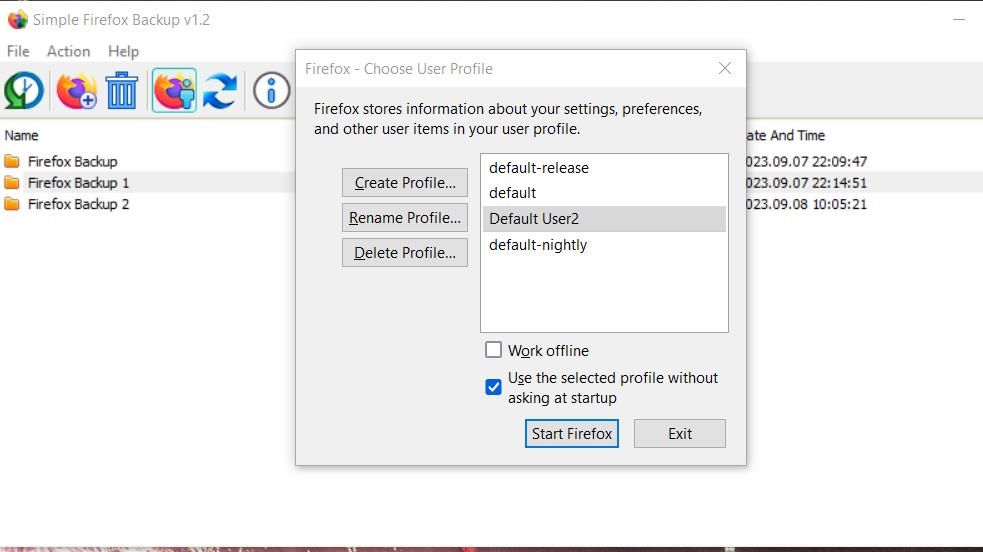Select the default-nightly profile in list

(x=538, y=245)
